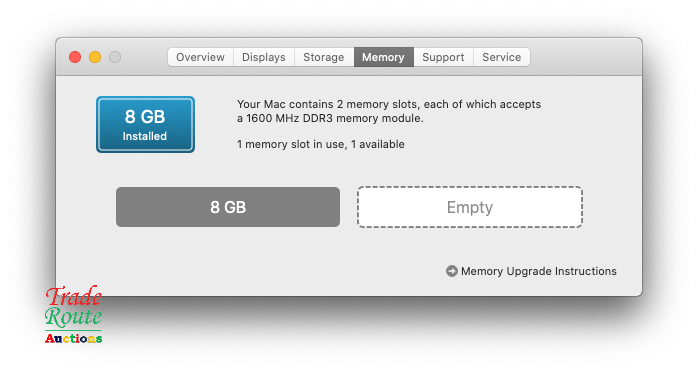Click the blue 8 GB Installed badge
The image size is (698, 370).
146,125
